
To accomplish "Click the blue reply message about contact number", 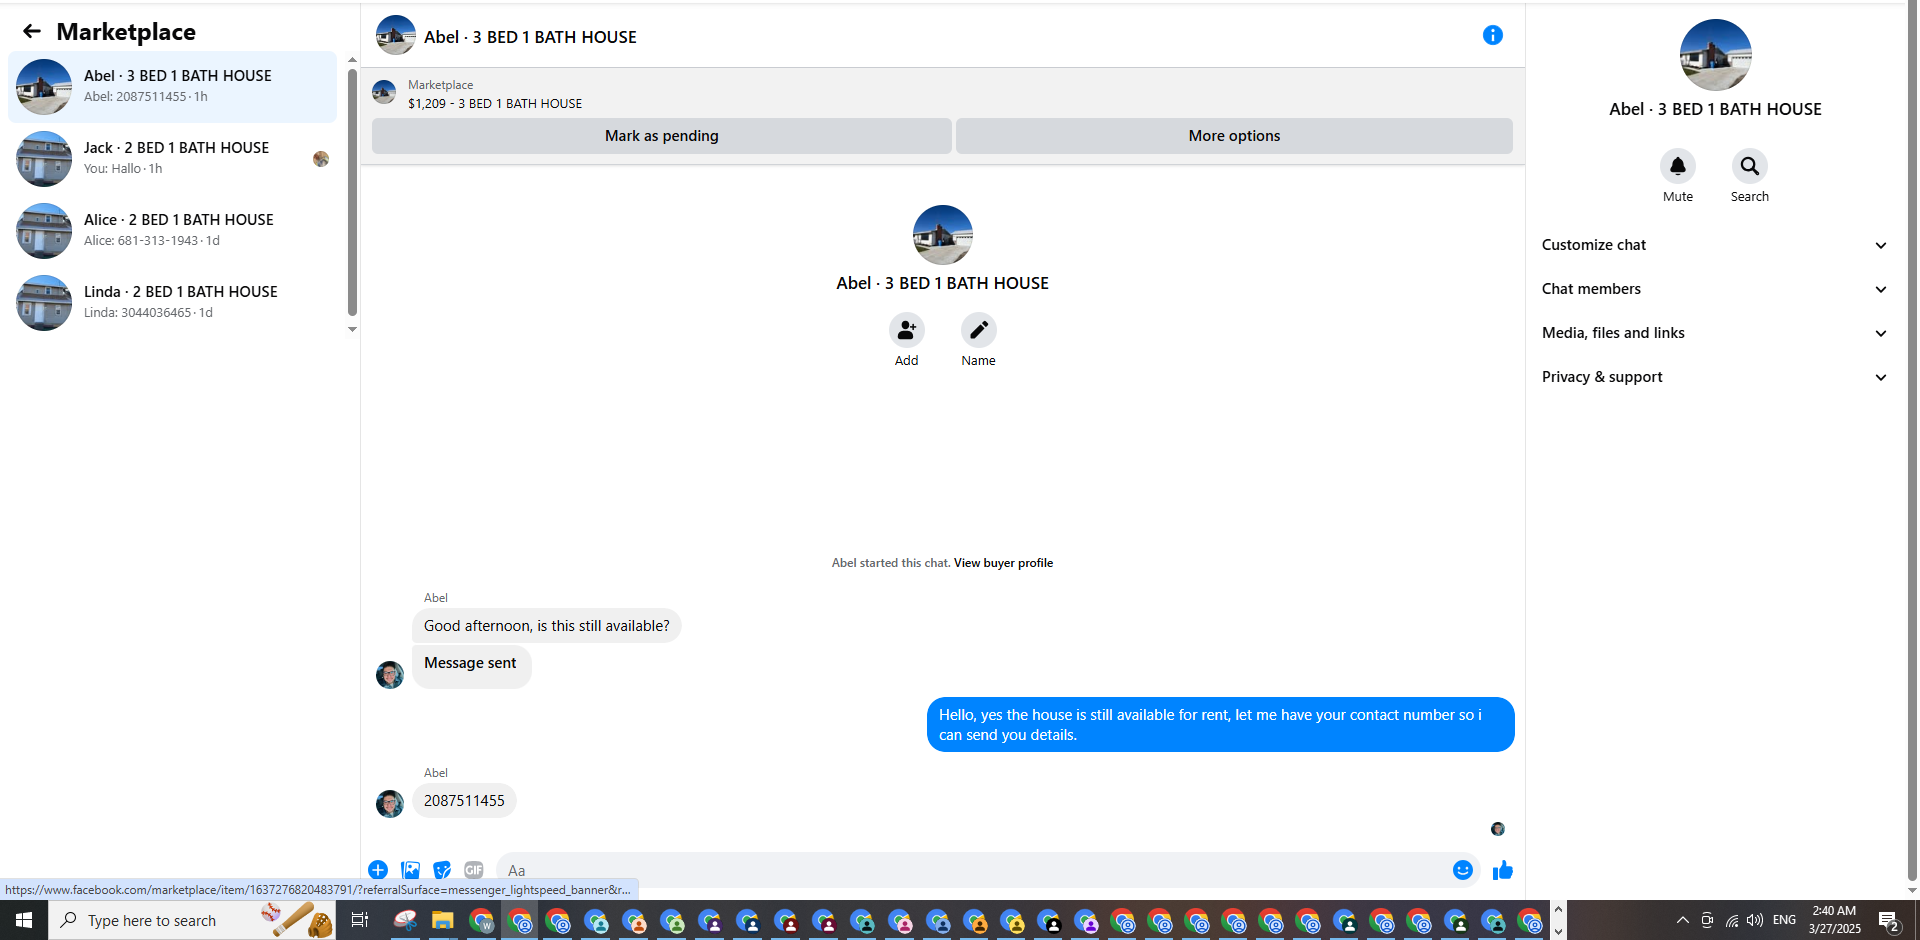I will pyautogui.click(x=1220, y=725).
